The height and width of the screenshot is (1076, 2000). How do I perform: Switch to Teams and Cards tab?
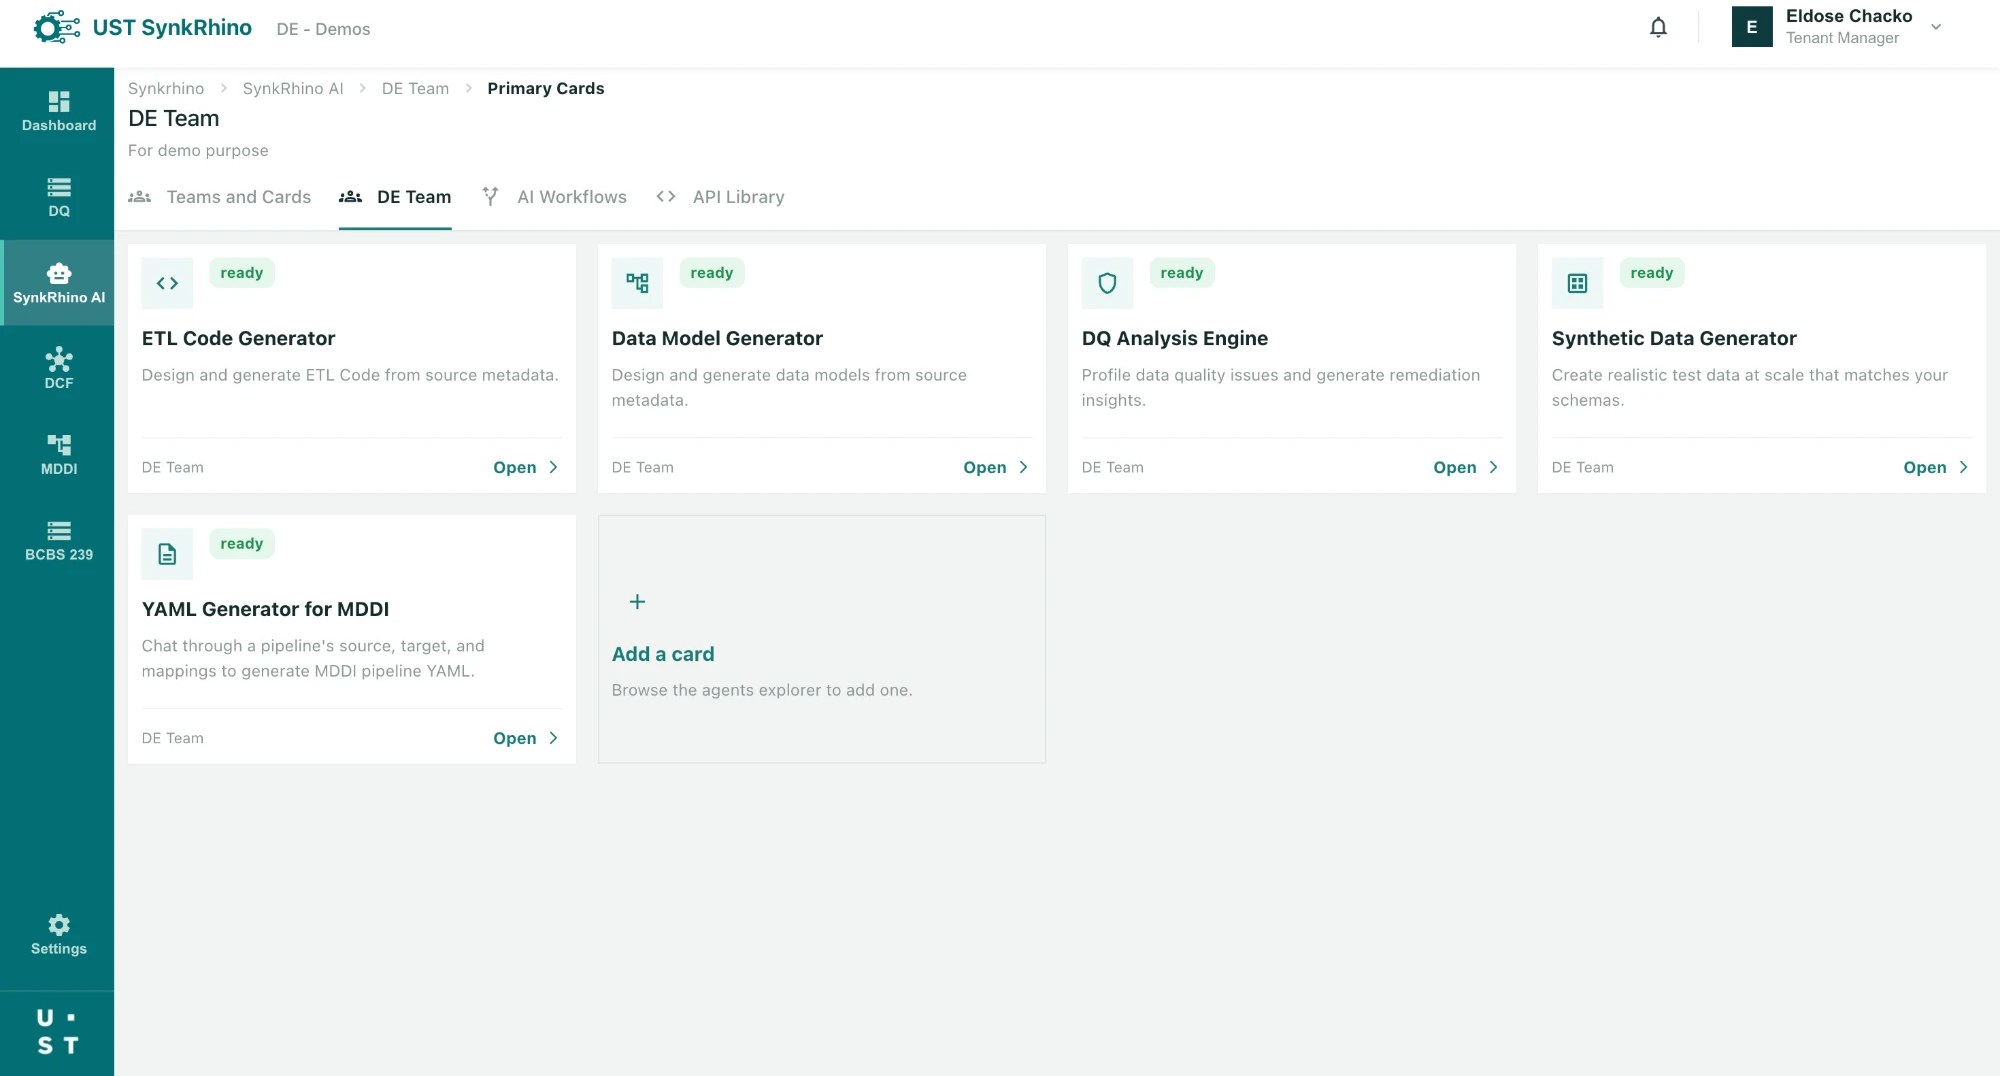pos(220,197)
